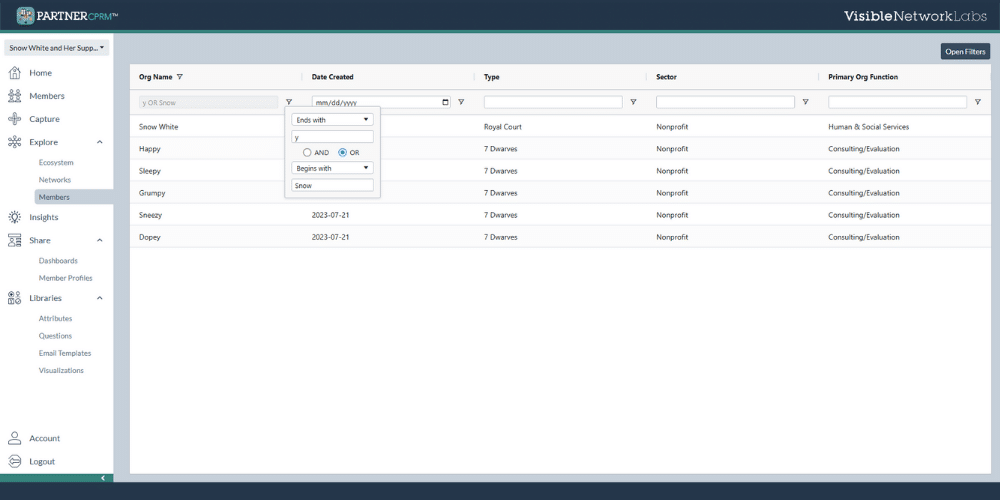Open Ecosystem under Explore
Screen dimensions: 1000x500
(x=56, y=162)
